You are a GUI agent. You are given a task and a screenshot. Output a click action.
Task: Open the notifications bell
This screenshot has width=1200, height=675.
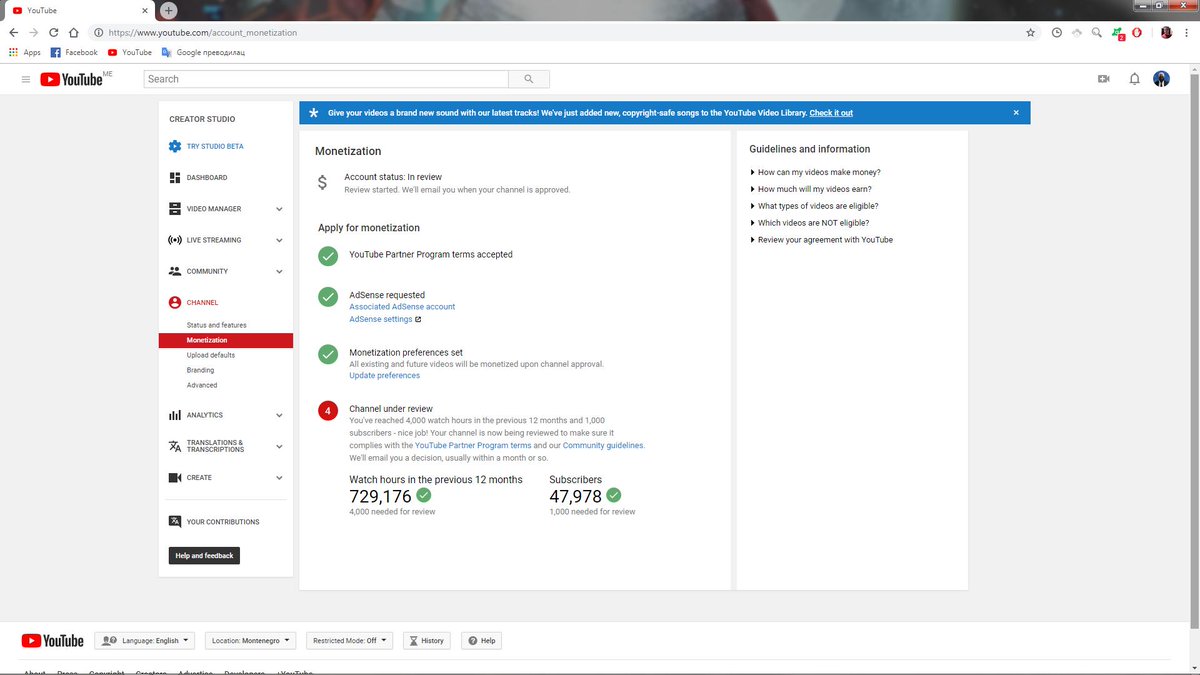(x=1134, y=79)
